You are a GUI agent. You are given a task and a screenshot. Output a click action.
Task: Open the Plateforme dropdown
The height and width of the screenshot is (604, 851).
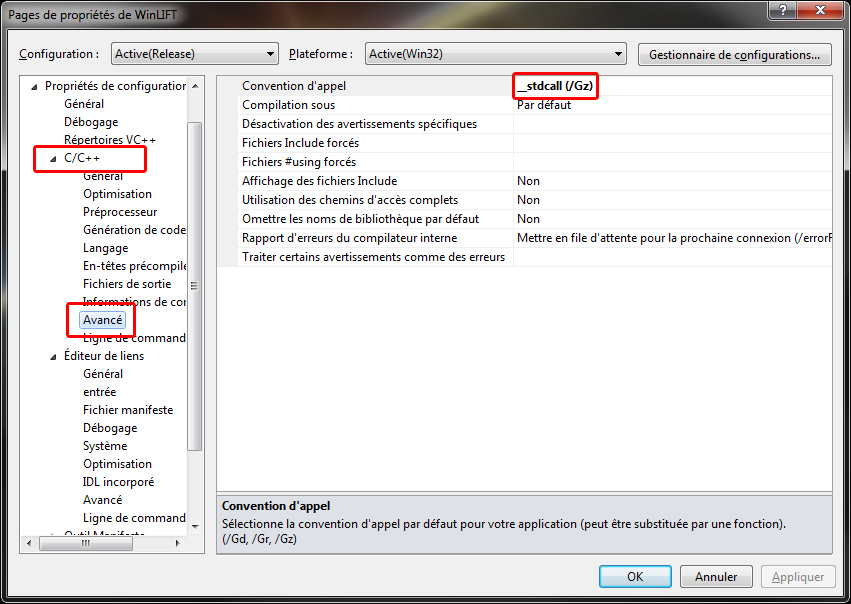coord(496,54)
